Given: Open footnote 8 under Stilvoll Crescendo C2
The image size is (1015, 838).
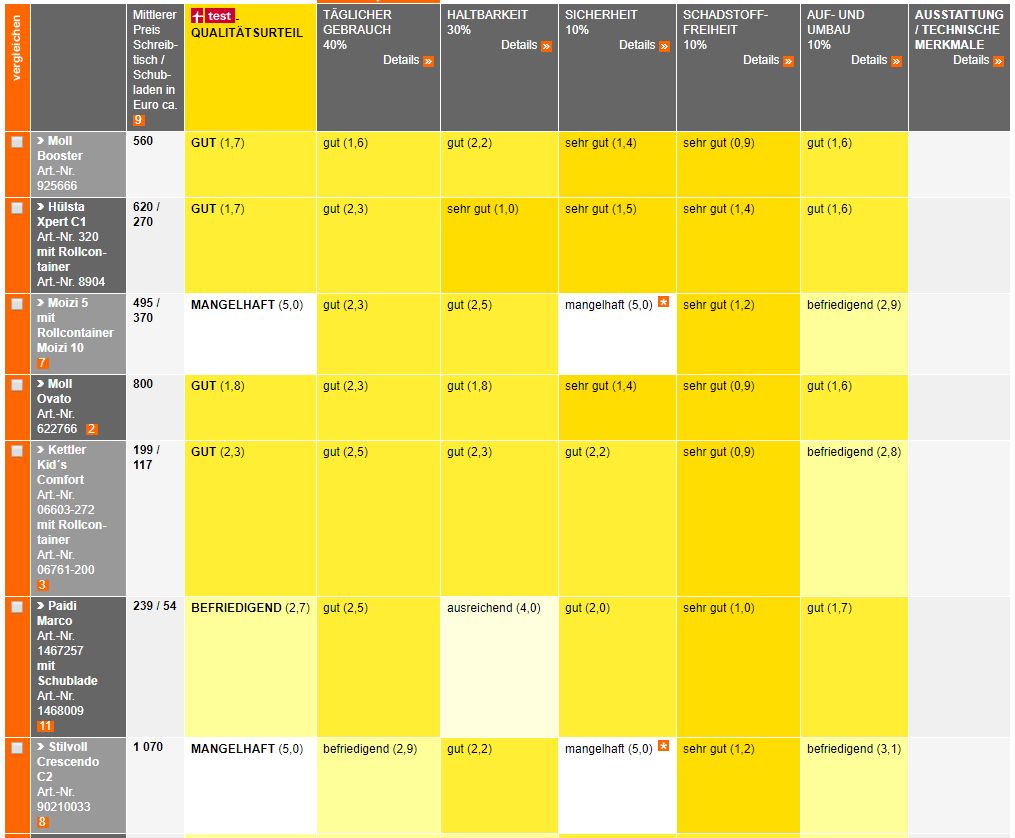Looking at the screenshot, I should tap(42, 822).
